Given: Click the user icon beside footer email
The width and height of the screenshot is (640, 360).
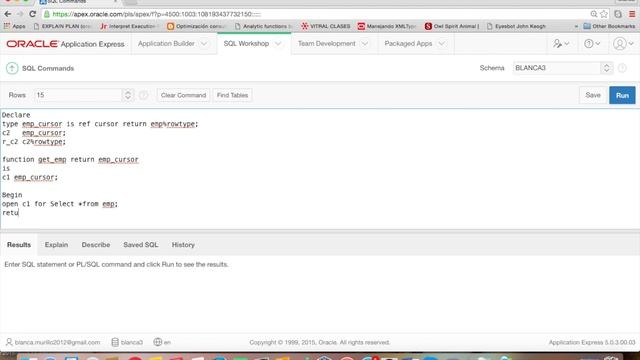Looking at the screenshot, I should [9, 342].
